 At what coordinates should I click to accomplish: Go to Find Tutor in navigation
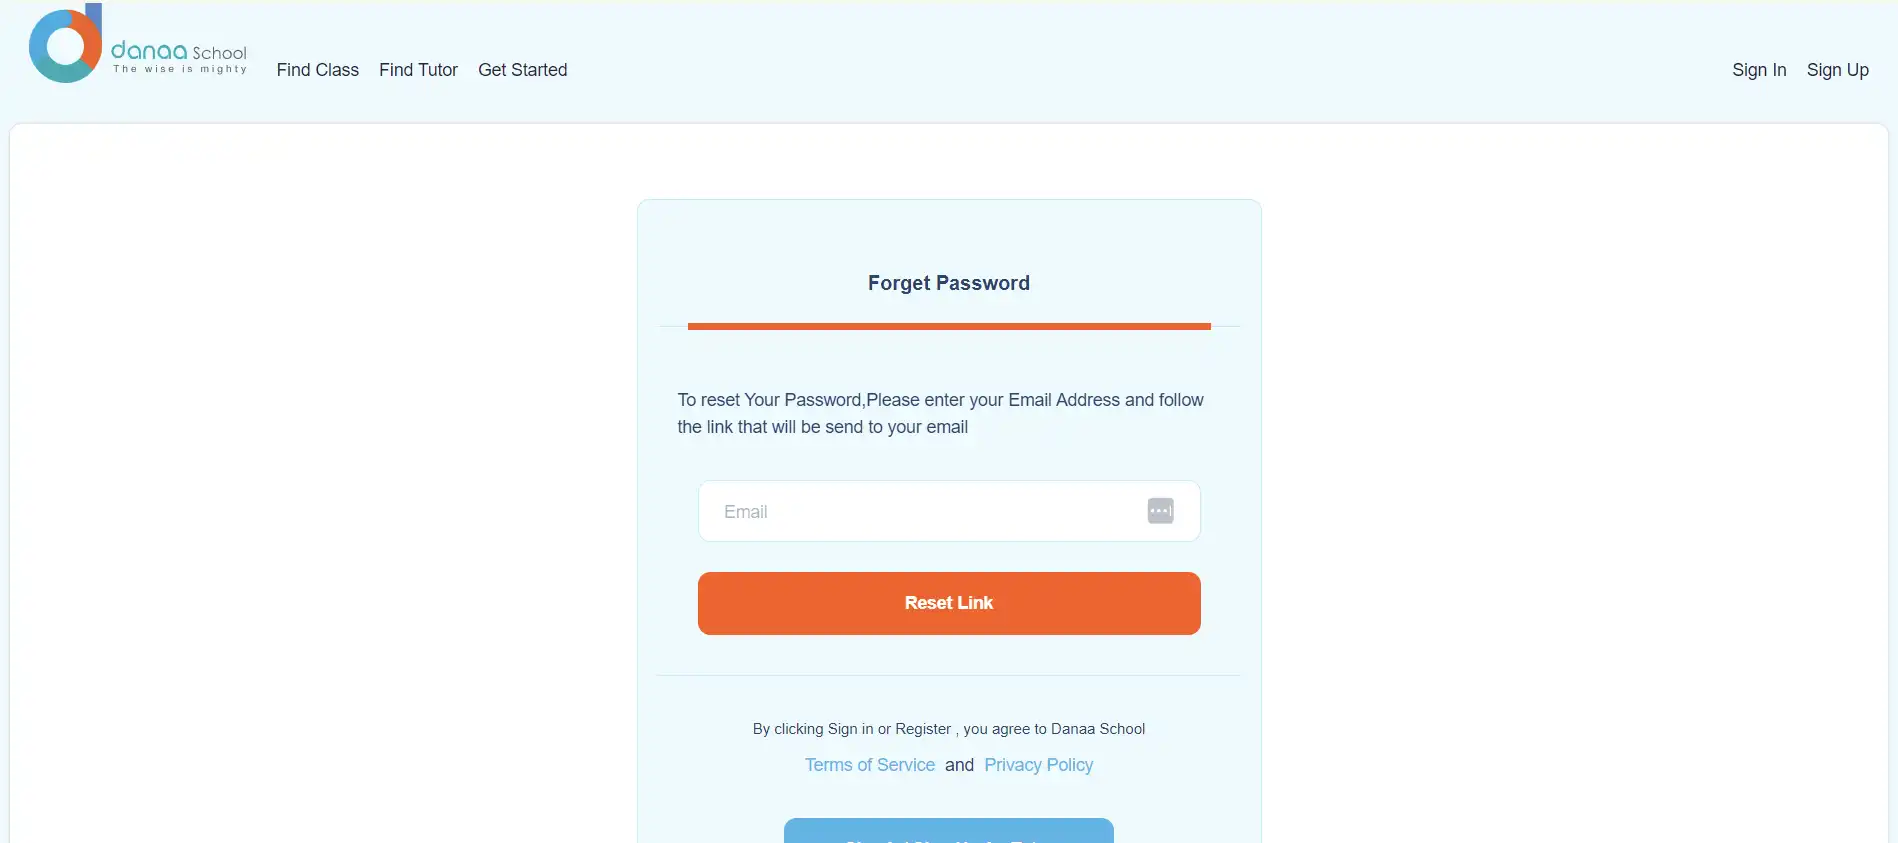[x=418, y=70]
